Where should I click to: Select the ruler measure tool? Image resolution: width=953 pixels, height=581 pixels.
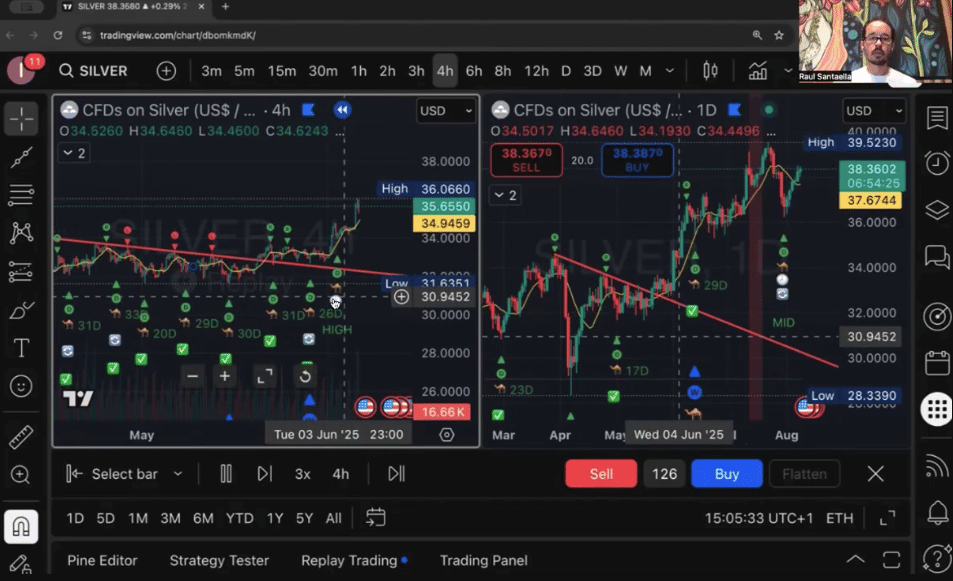tap(21, 437)
